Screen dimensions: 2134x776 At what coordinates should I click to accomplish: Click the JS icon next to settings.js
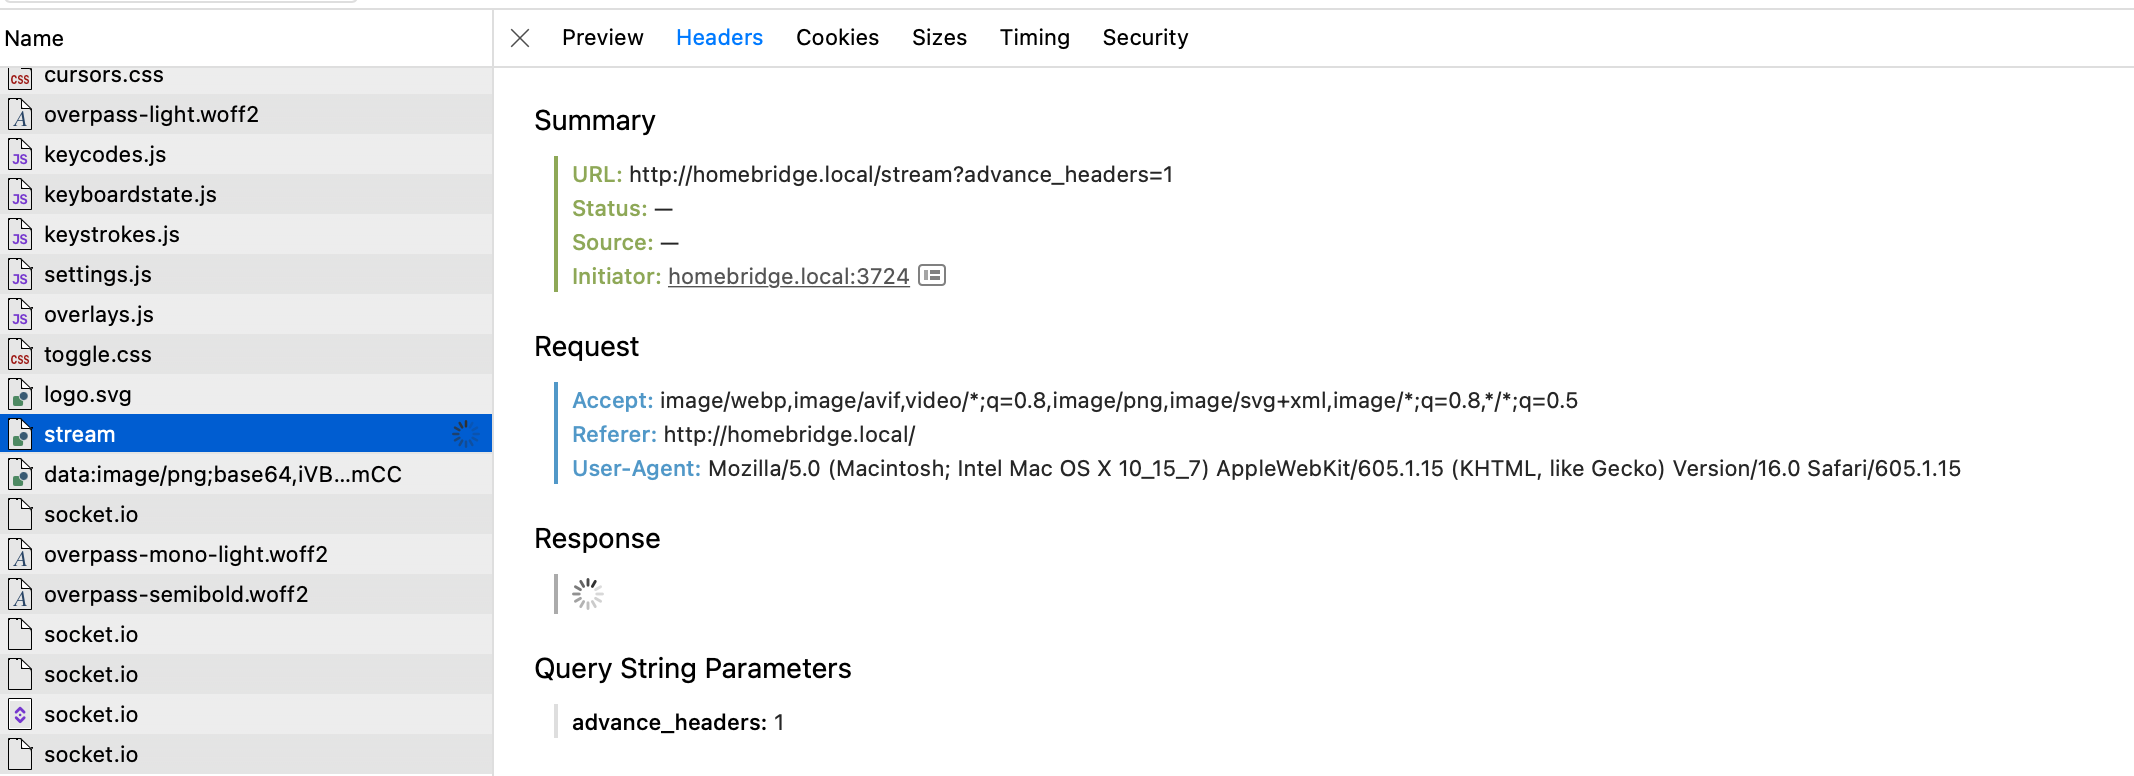tap(19, 276)
